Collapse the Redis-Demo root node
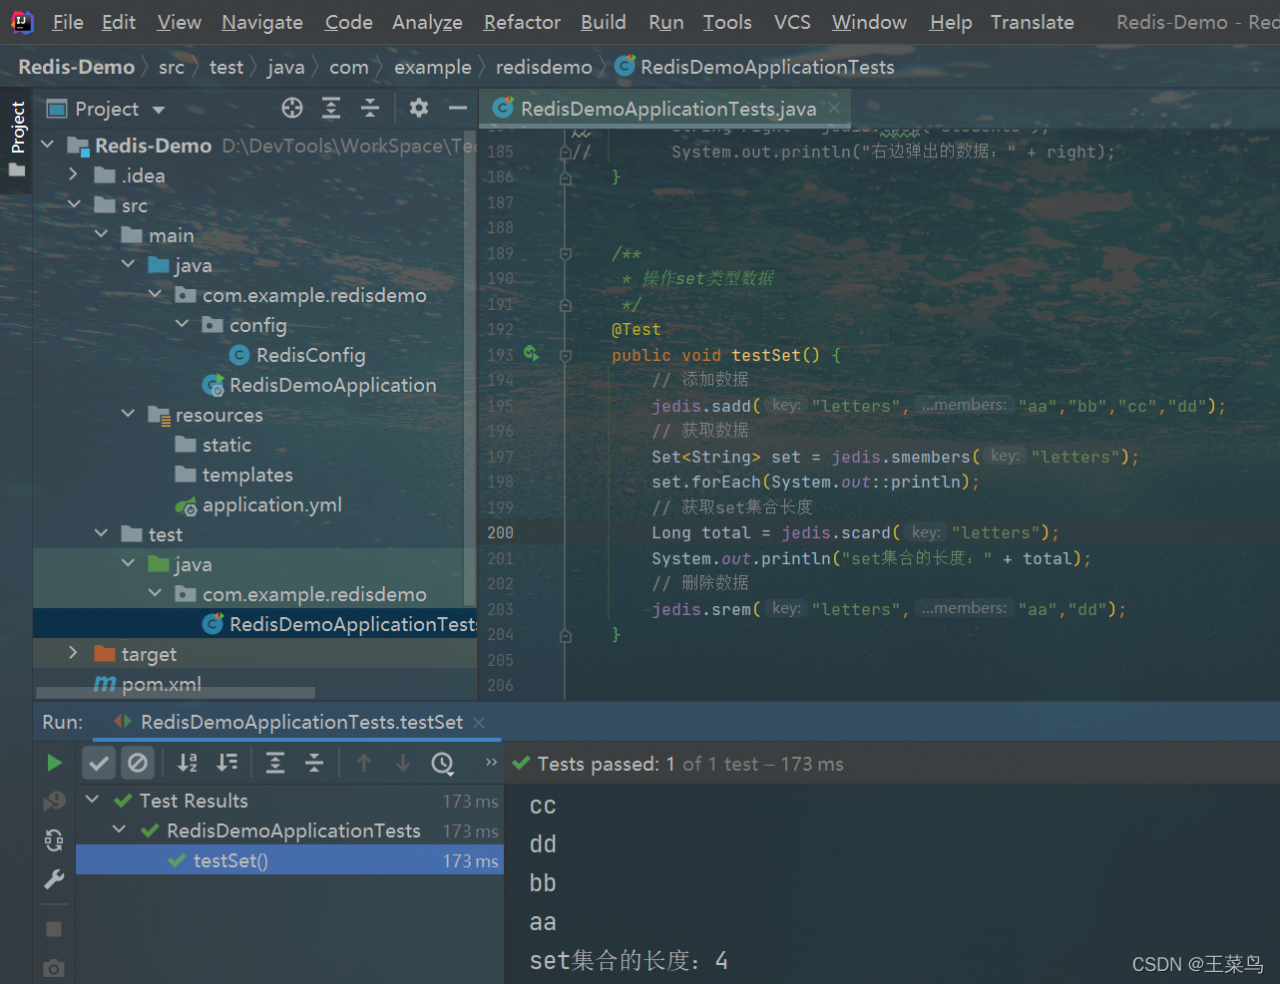The height and width of the screenshot is (984, 1280). coord(47,145)
